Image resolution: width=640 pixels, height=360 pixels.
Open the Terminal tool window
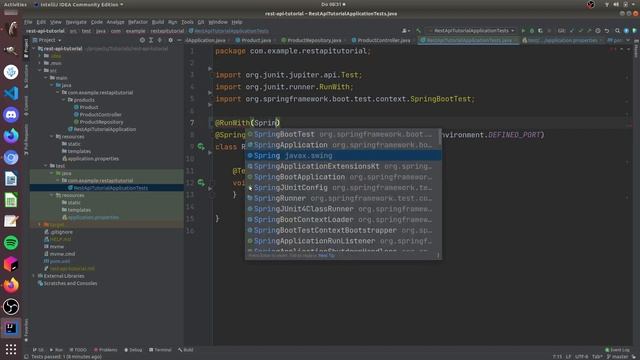tap(160, 350)
